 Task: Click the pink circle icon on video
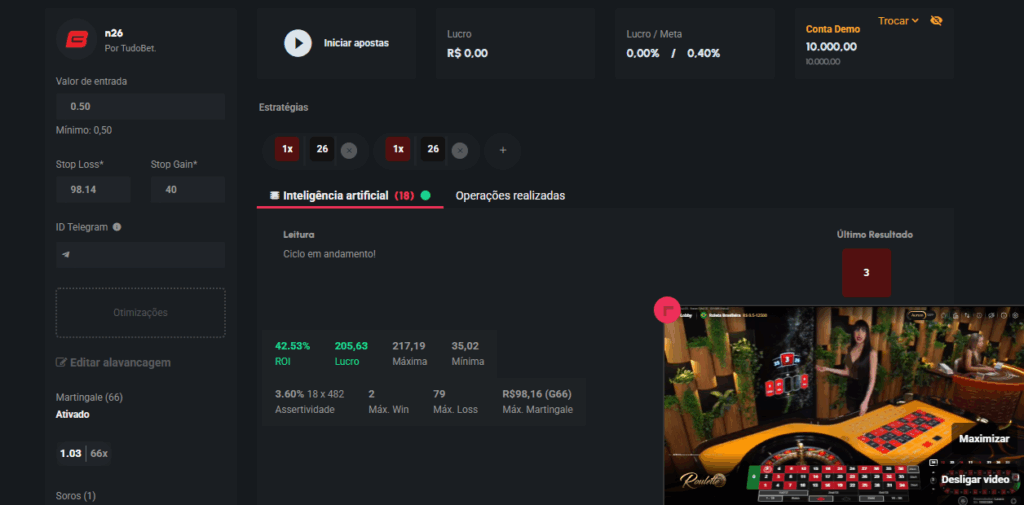click(x=666, y=310)
